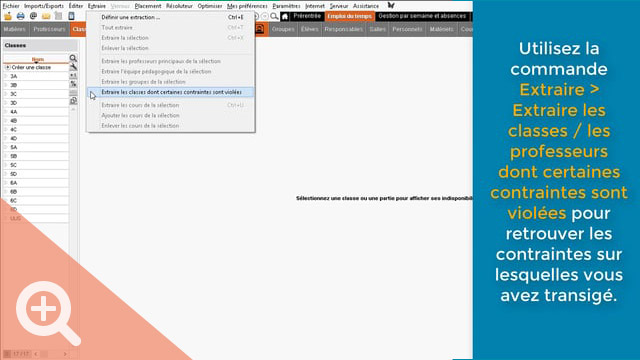Image resolution: width=640 pixels, height=360 pixels.
Task: Expand the Créer une classe plus toggle
Action: 7,67
